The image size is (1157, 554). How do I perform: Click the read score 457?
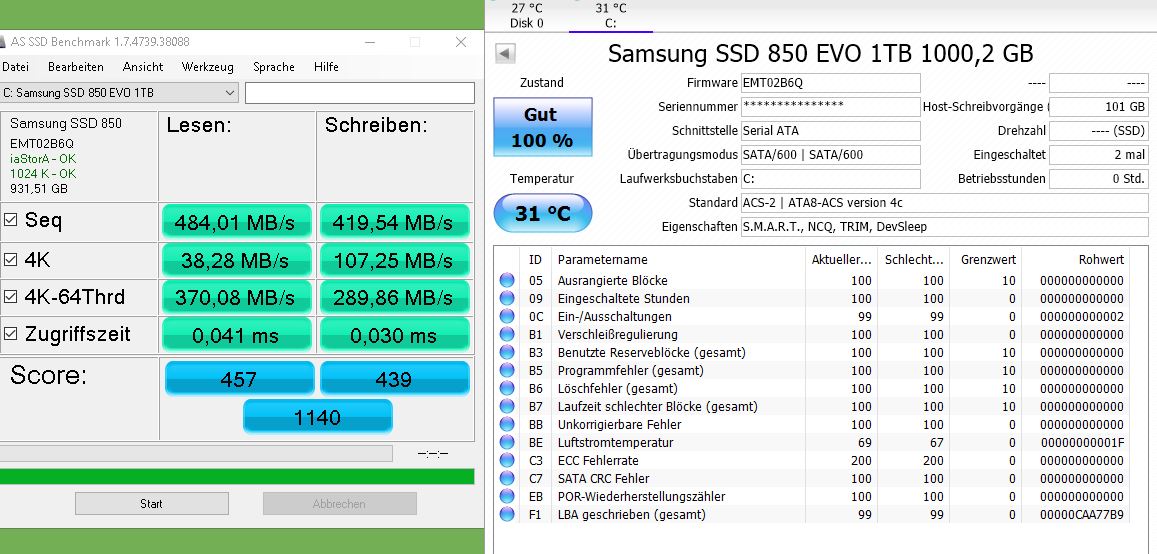tap(239, 378)
